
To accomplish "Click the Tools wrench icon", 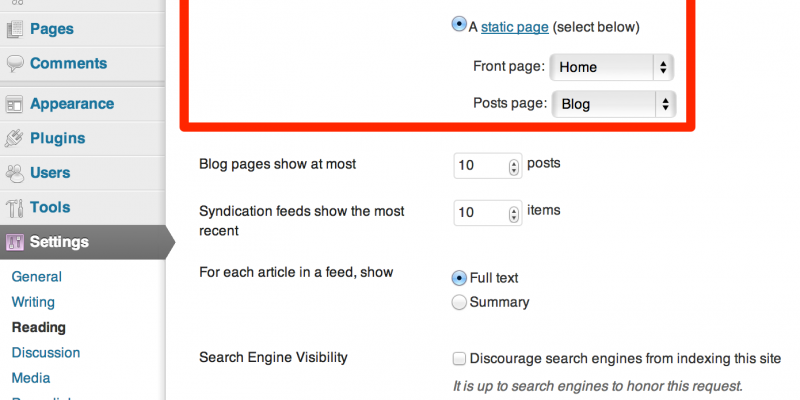I will click(x=15, y=208).
